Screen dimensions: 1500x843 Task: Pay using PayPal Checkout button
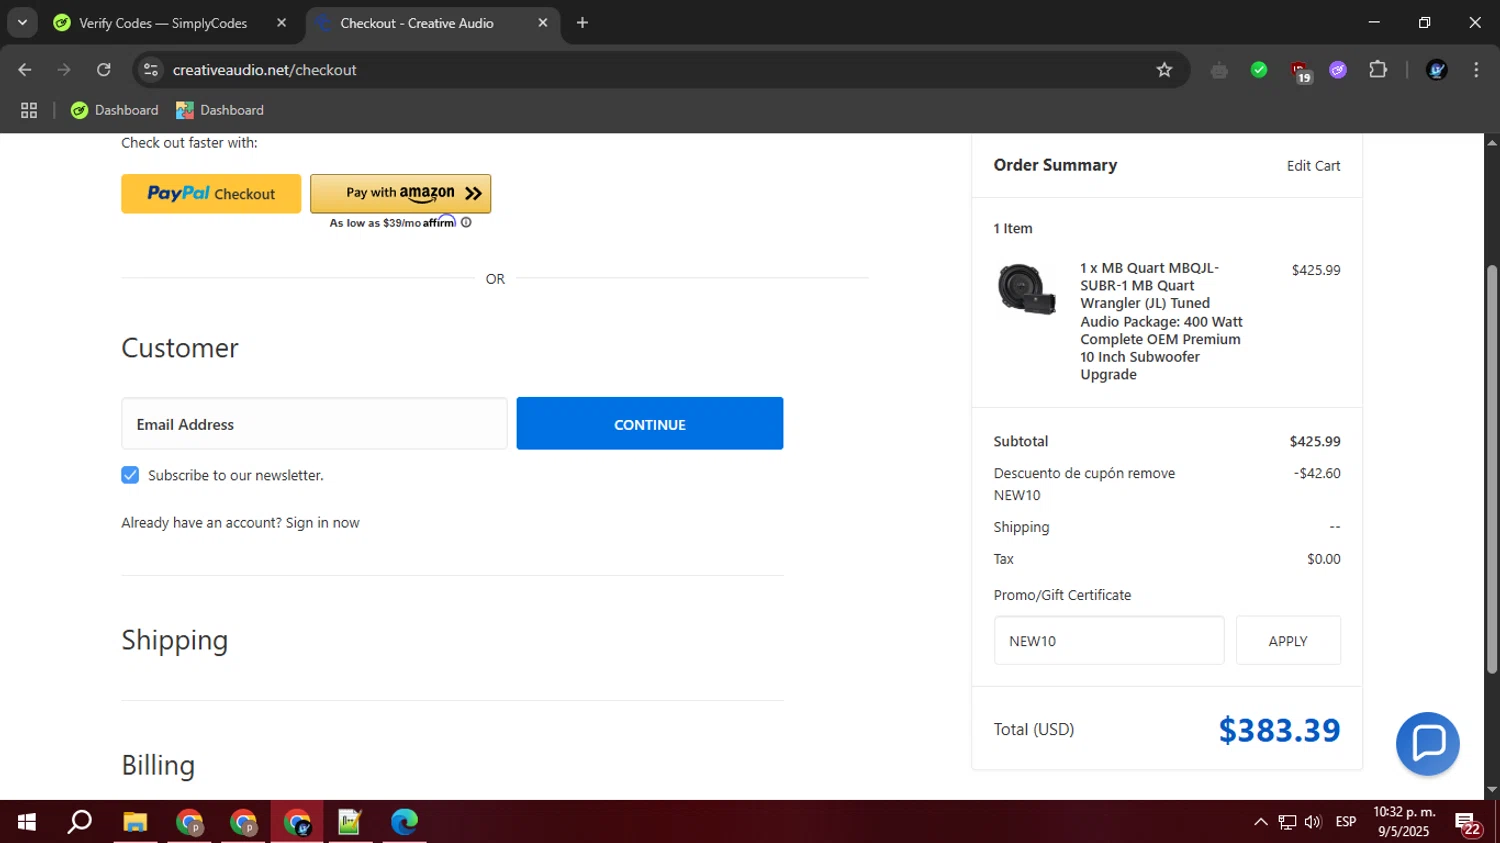(211, 194)
